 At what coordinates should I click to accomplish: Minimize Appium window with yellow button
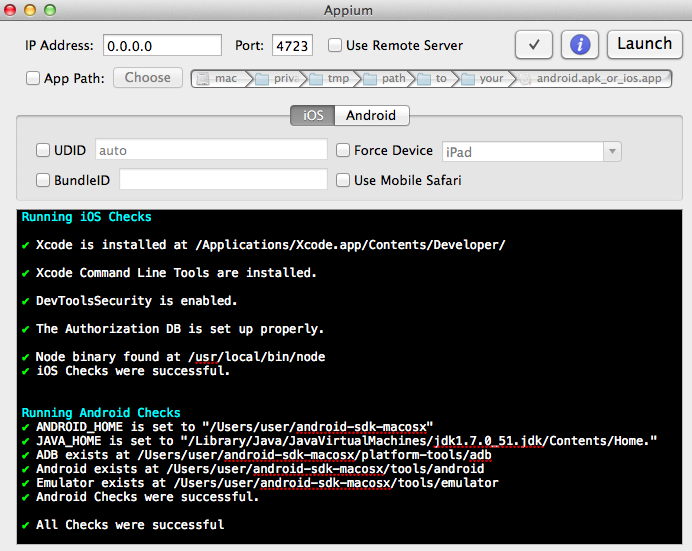pos(30,10)
